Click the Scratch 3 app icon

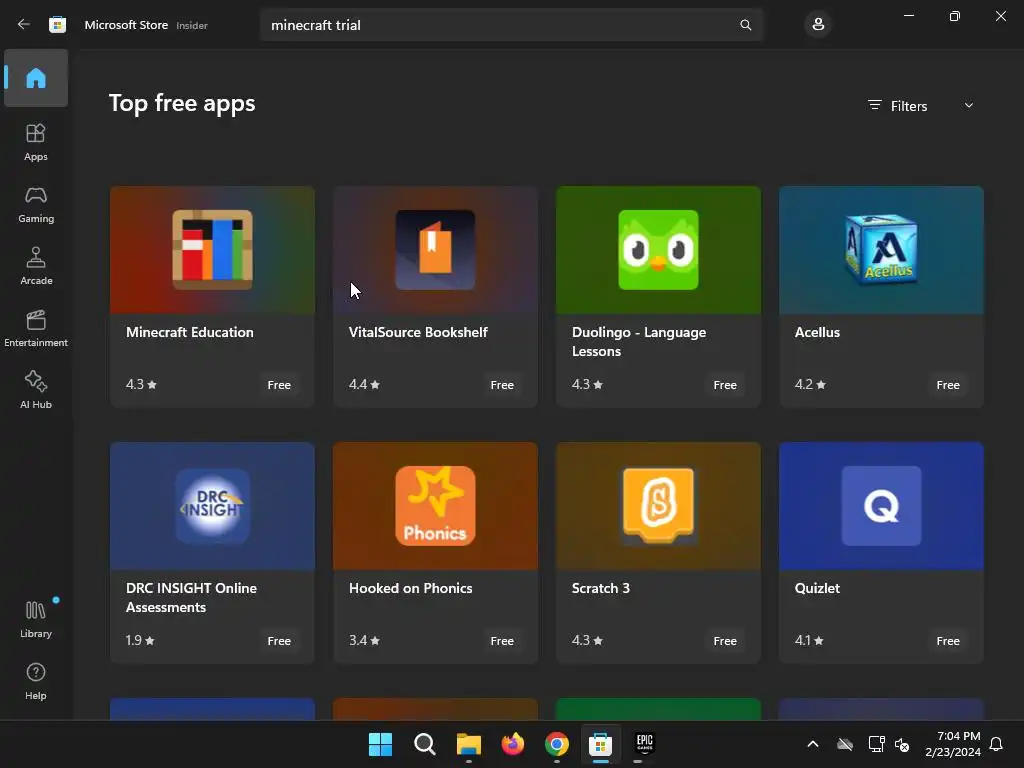658,505
